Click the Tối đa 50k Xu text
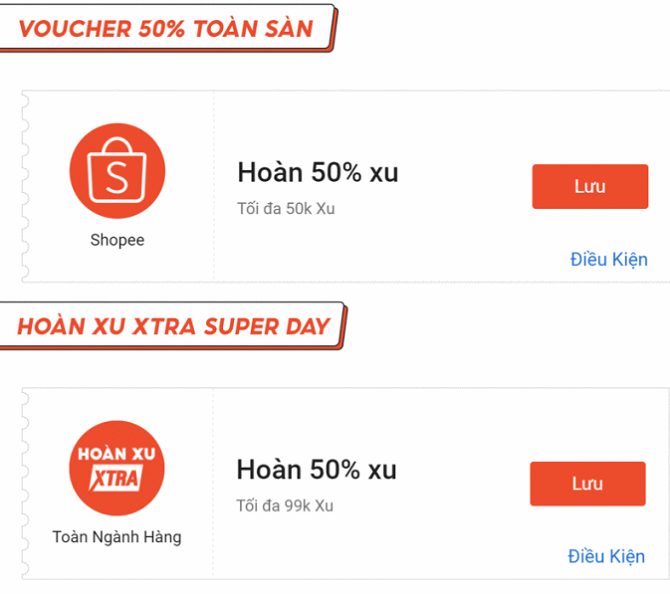 (285, 209)
